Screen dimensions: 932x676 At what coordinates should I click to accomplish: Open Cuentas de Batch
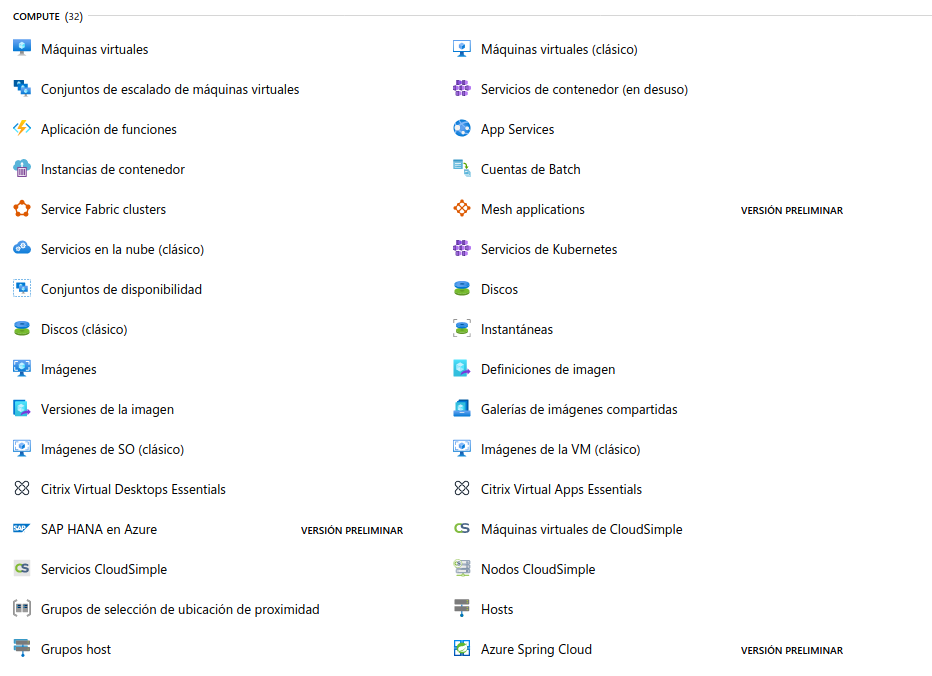(x=531, y=169)
